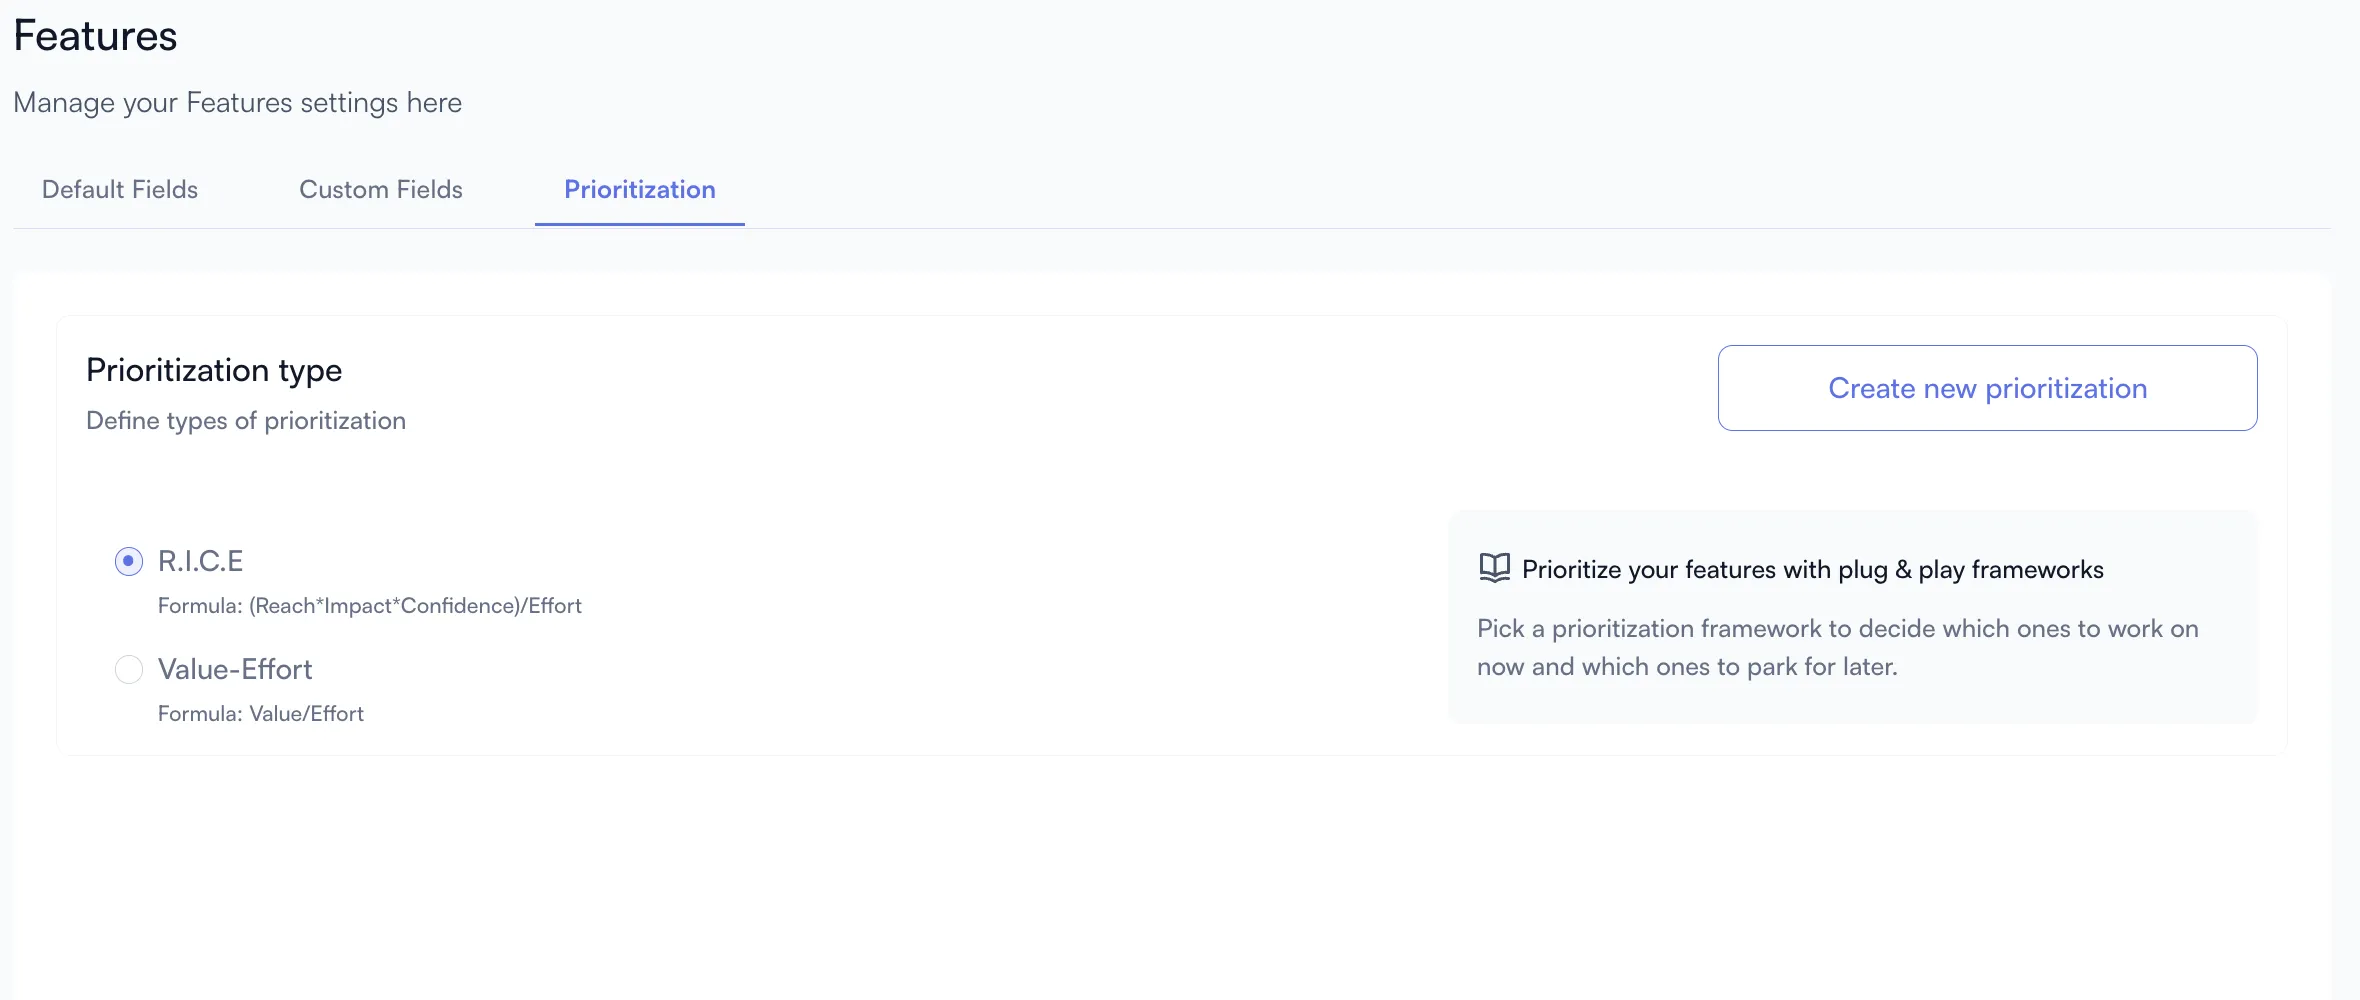Image resolution: width=2360 pixels, height=1000 pixels.
Task: Click the Prioritize your features with plug & play frameworks heading
Action: (1813, 569)
